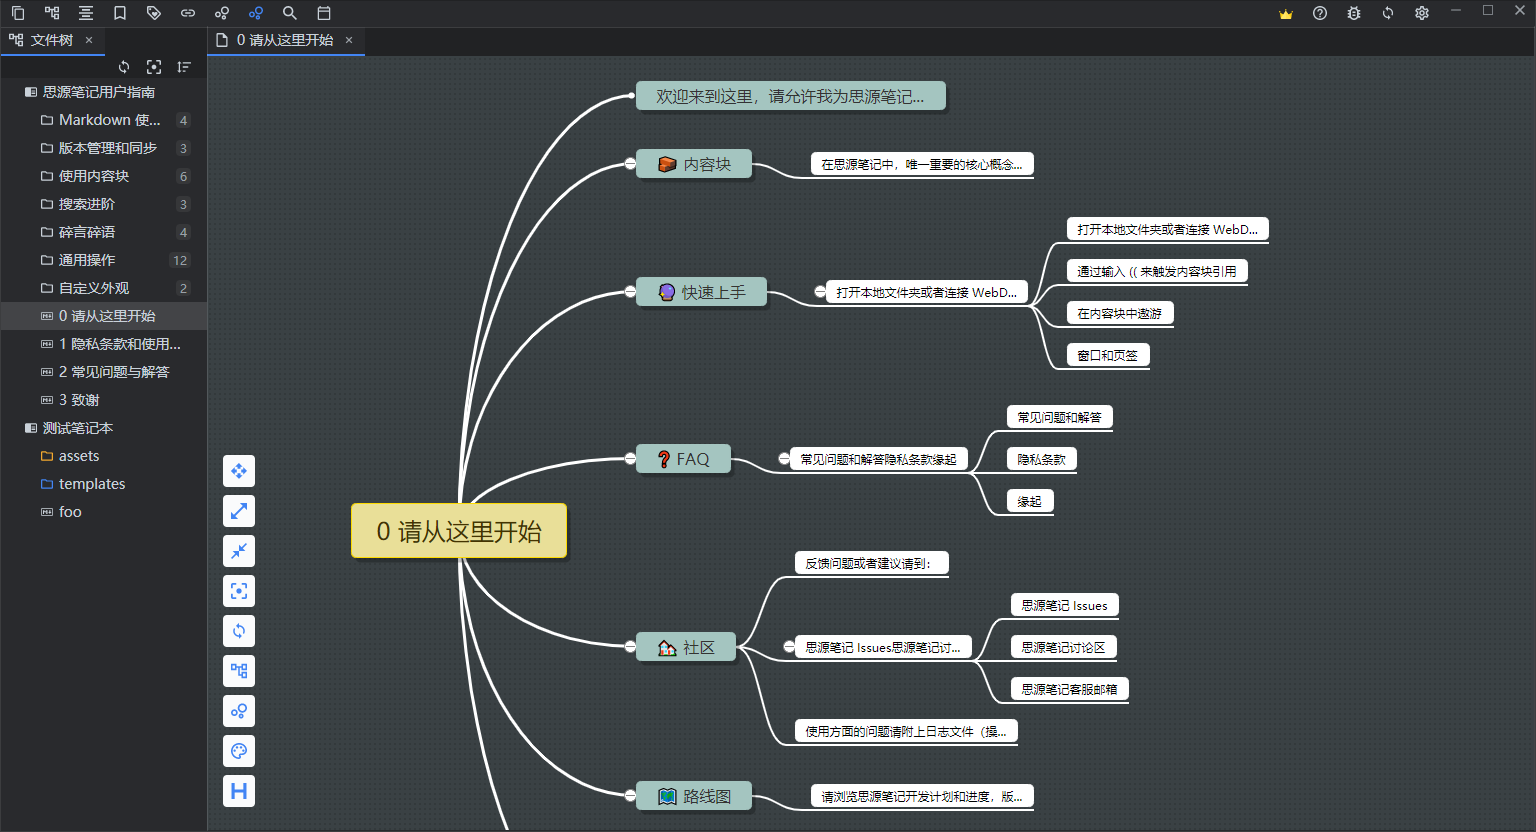This screenshot has height=832, width=1536.
Task: Refresh the mind map using the rotate icon
Action: 238,631
